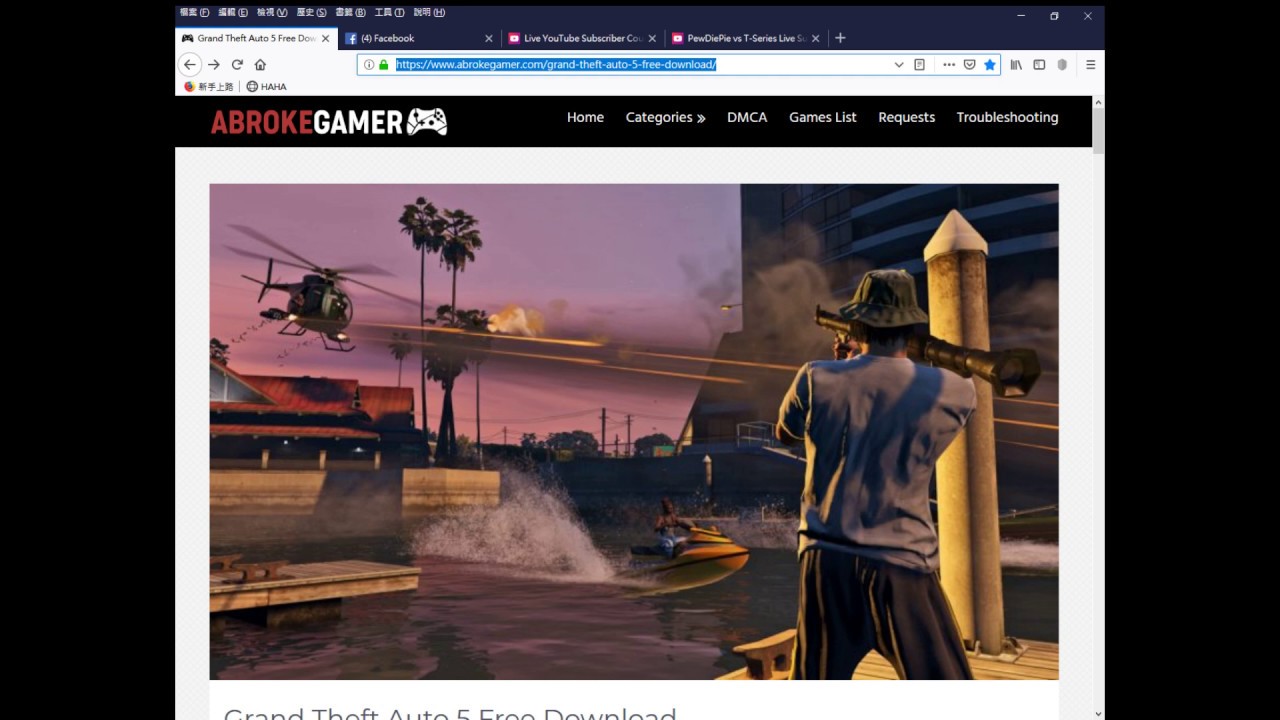
Task: Open page actions three-dot menu
Action: tap(949, 64)
